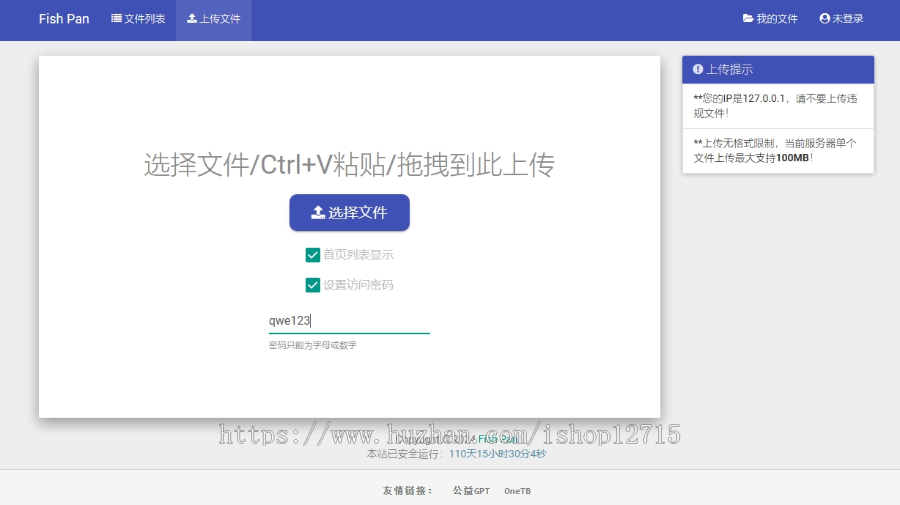Click the uptime 110天15小时30分4秒 text
This screenshot has height=505, width=900.
click(497, 454)
